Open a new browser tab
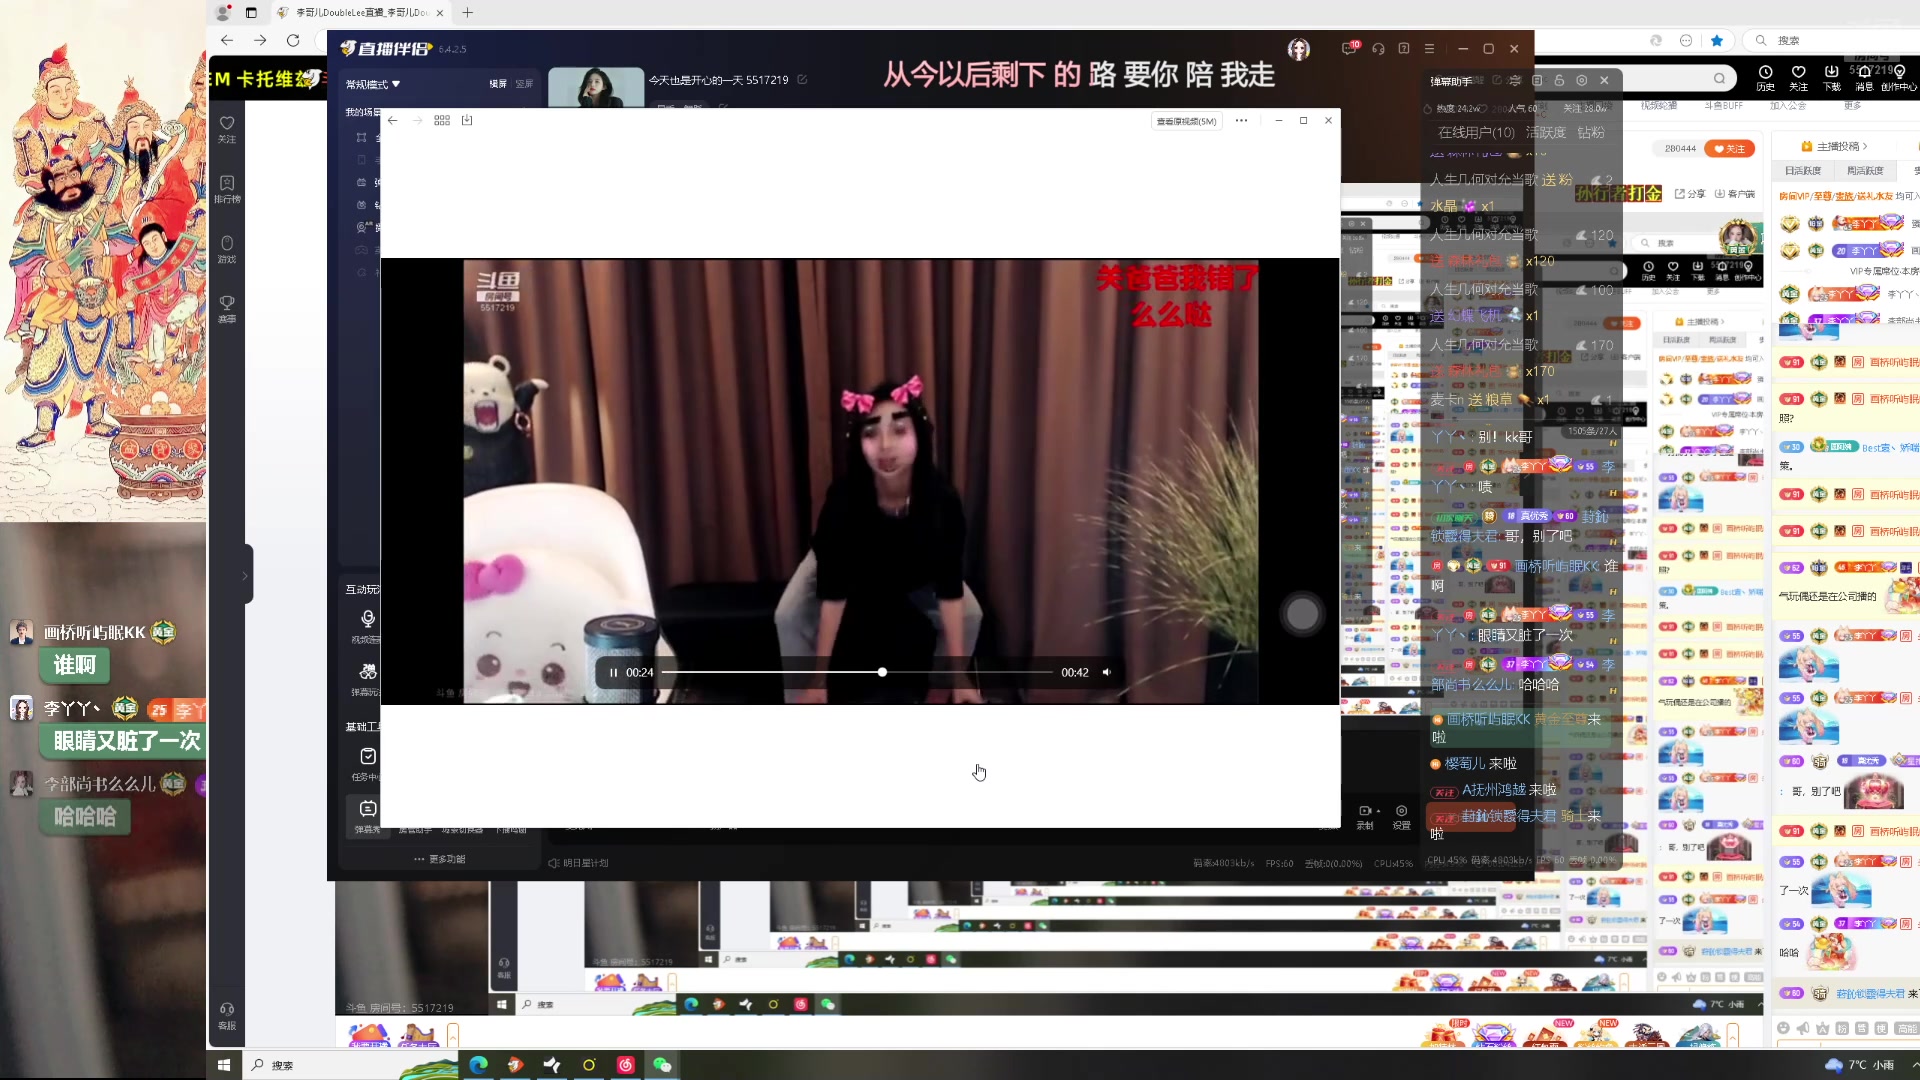 pyautogui.click(x=467, y=13)
